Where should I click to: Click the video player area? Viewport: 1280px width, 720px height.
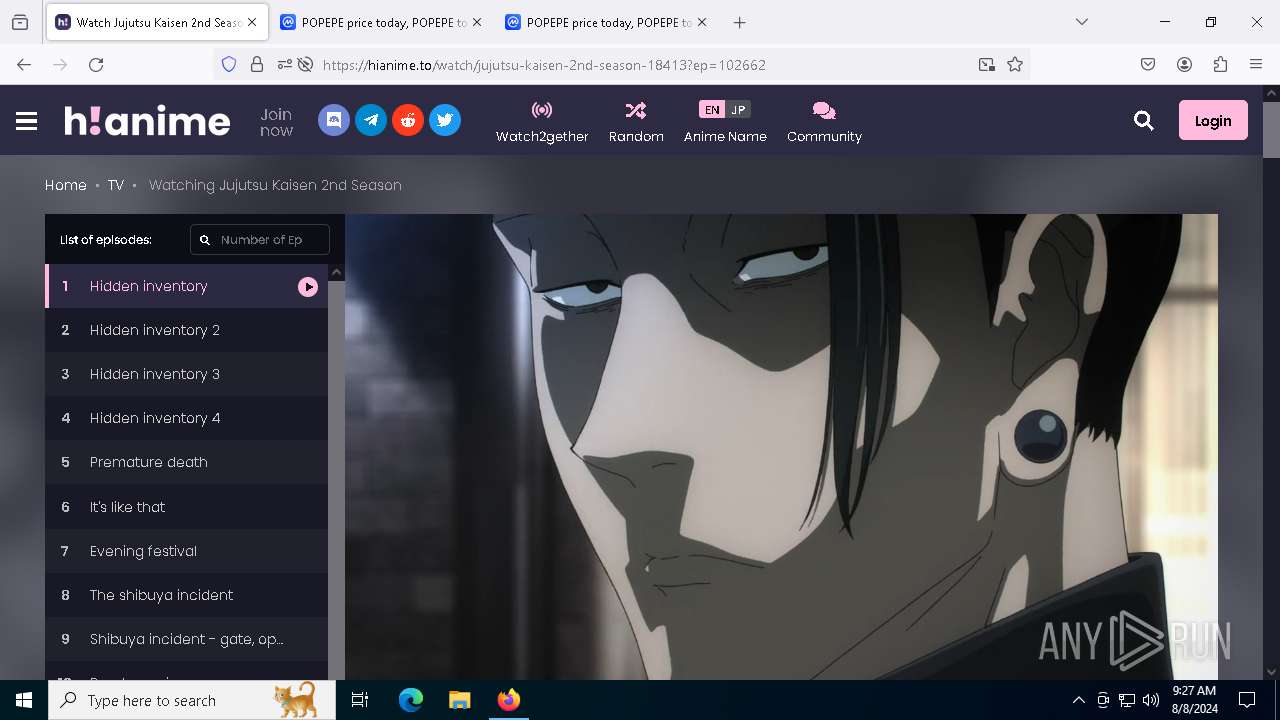click(781, 447)
